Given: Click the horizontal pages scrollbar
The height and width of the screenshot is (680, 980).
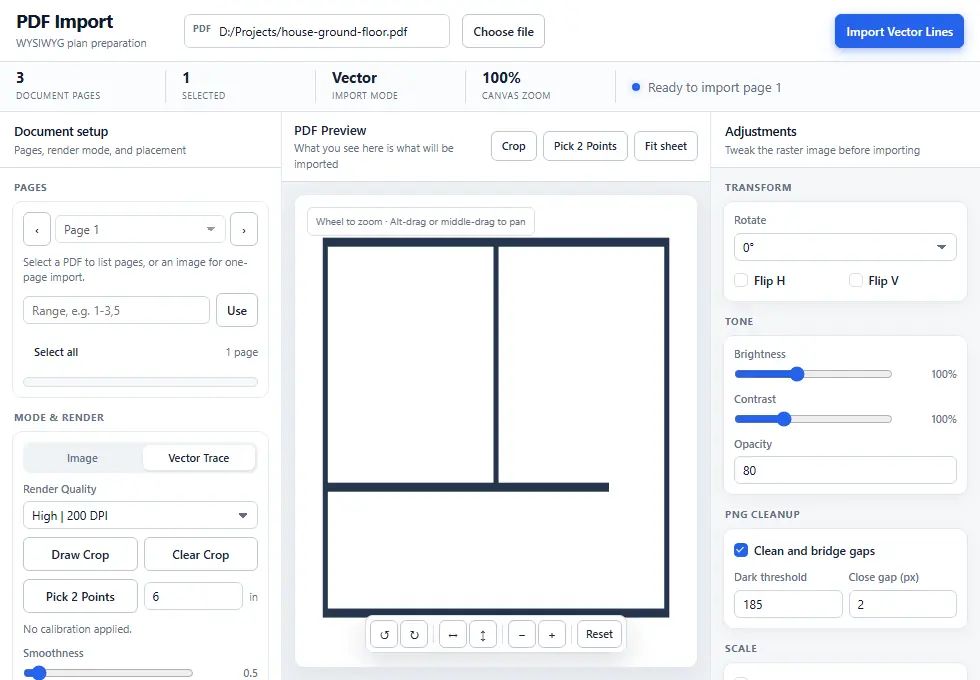Looking at the screenshot, I should tap(140, 382).
